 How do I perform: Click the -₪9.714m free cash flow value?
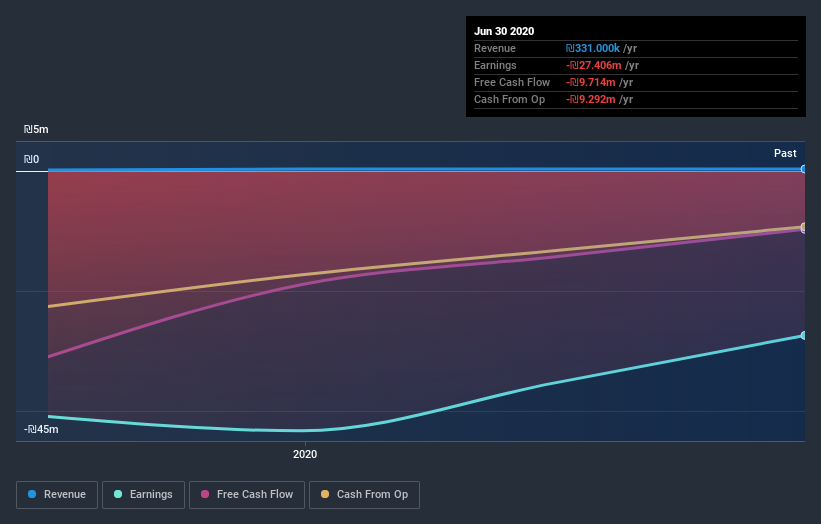pyautogui.click(x=591, y=82)
